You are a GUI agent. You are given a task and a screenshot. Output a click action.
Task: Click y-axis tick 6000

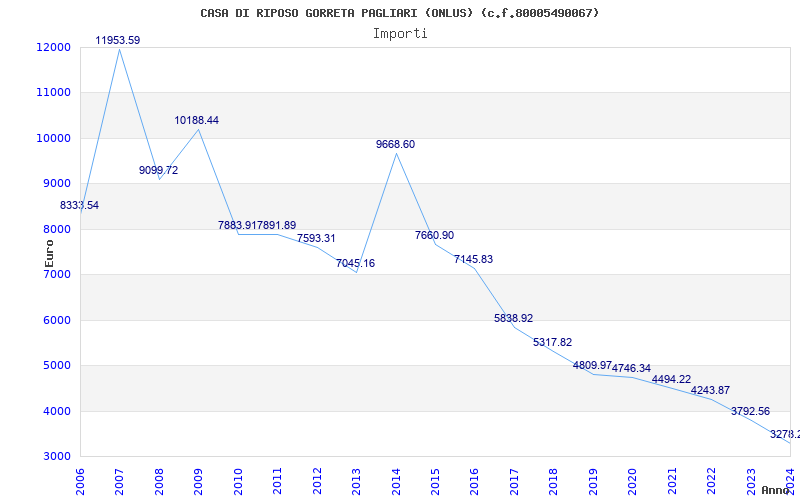56,320
